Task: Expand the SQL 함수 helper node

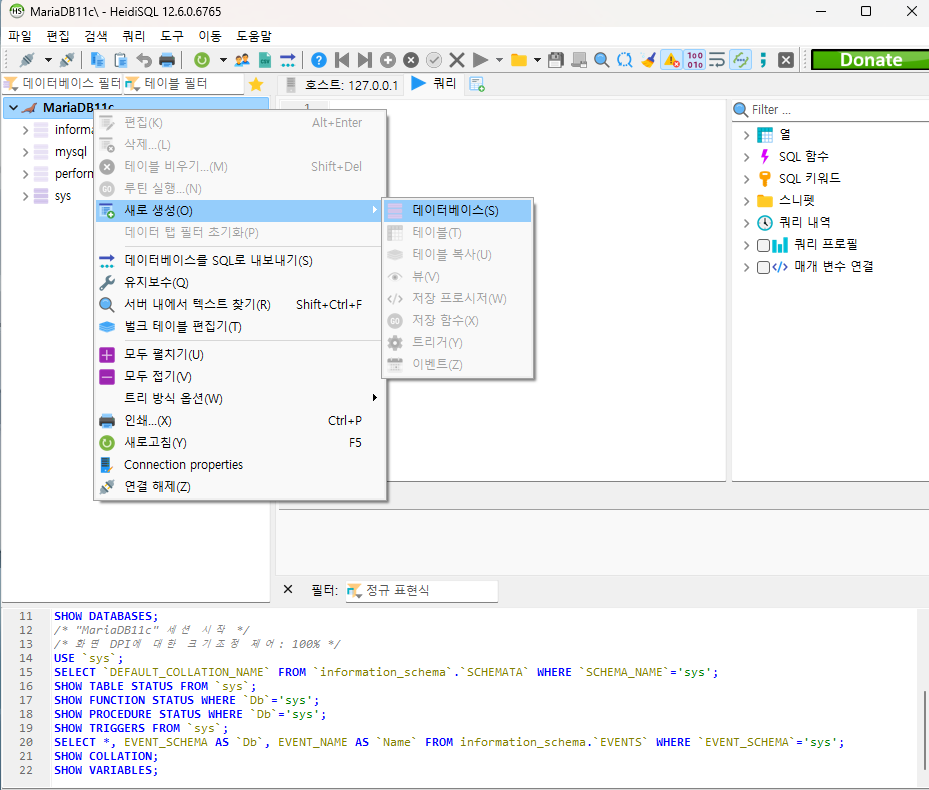Action: pos(747,157)
